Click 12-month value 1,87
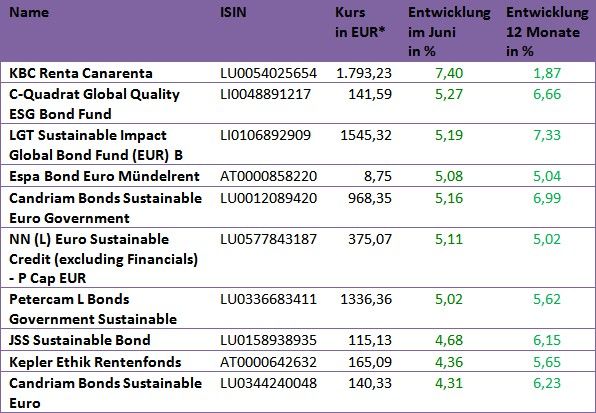This screenshot has height=413, width=596. [x=547, y=73]
